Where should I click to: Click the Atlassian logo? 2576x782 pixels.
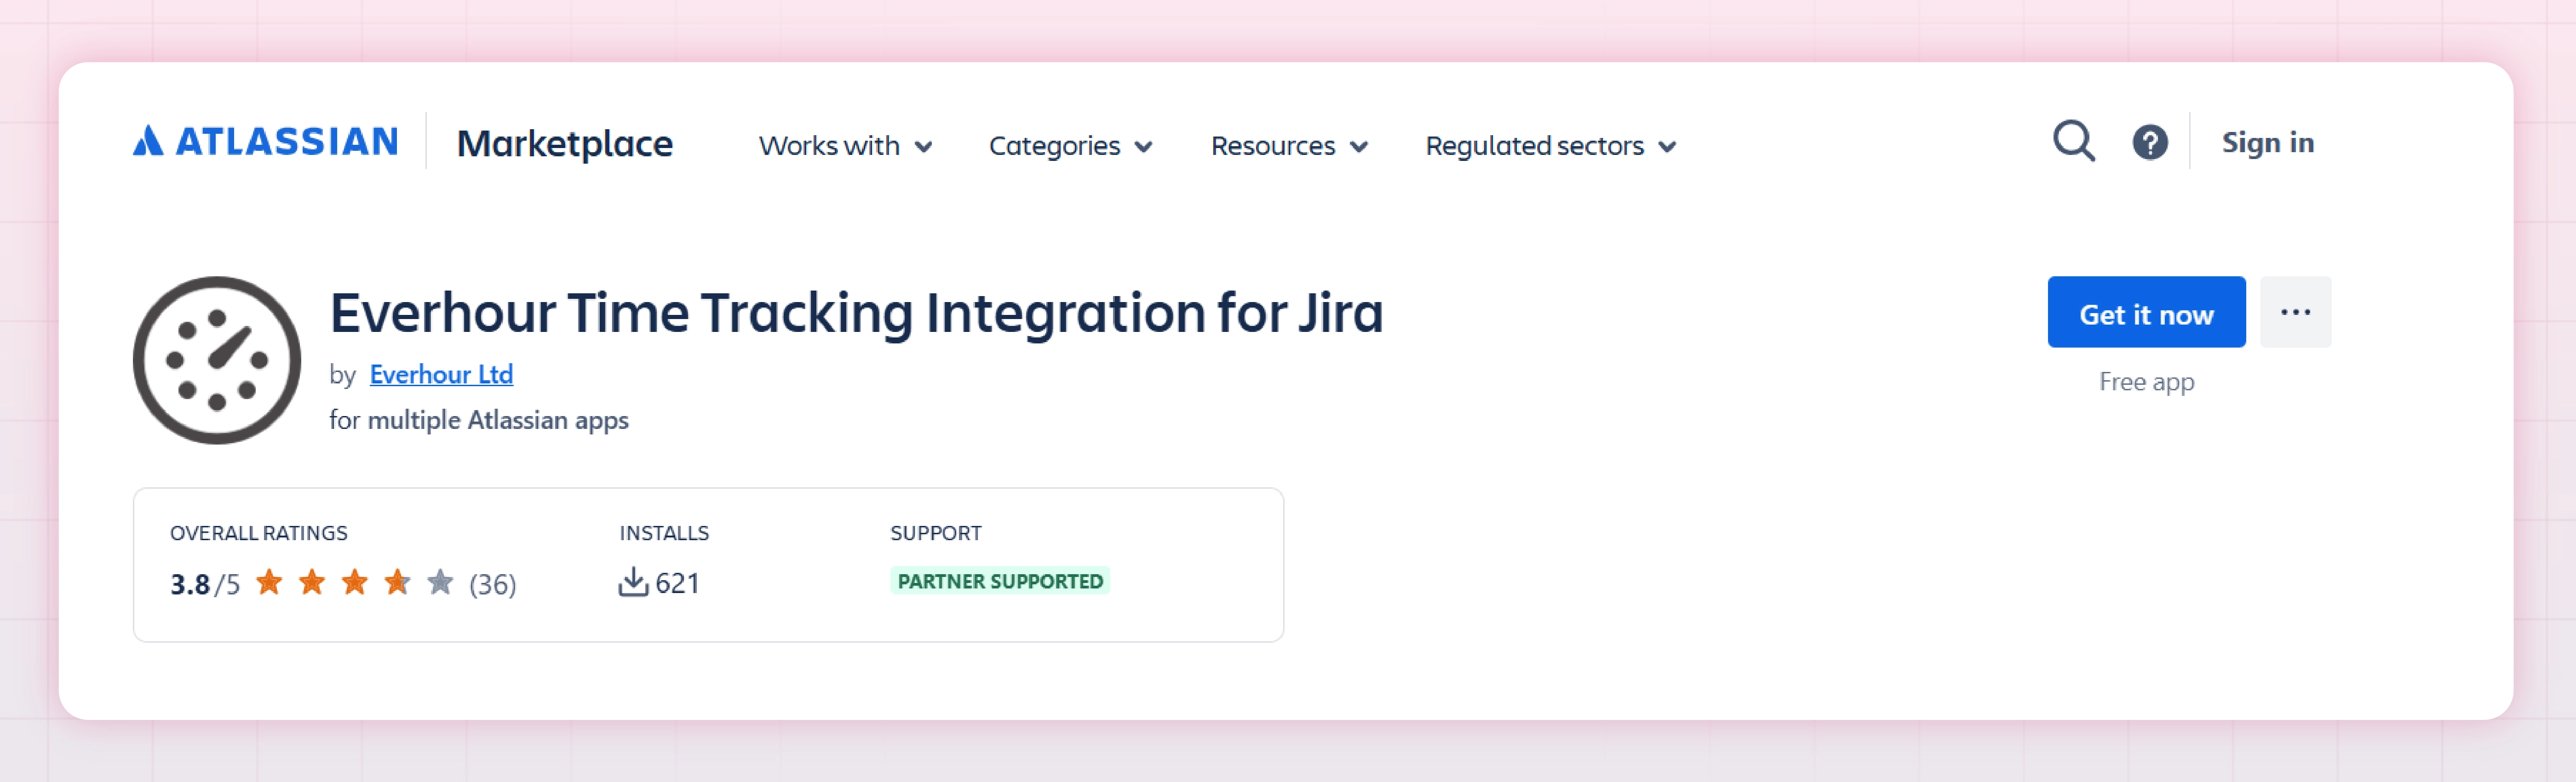[x=266, y=142]
